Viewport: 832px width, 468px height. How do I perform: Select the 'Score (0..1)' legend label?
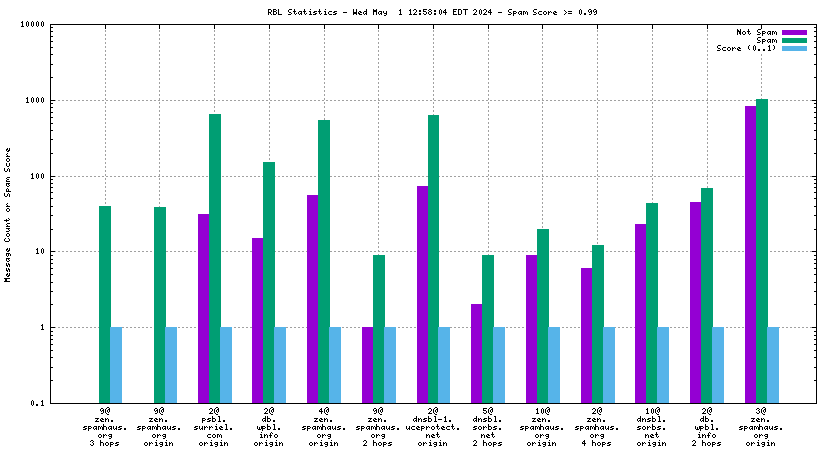(747, 49)
